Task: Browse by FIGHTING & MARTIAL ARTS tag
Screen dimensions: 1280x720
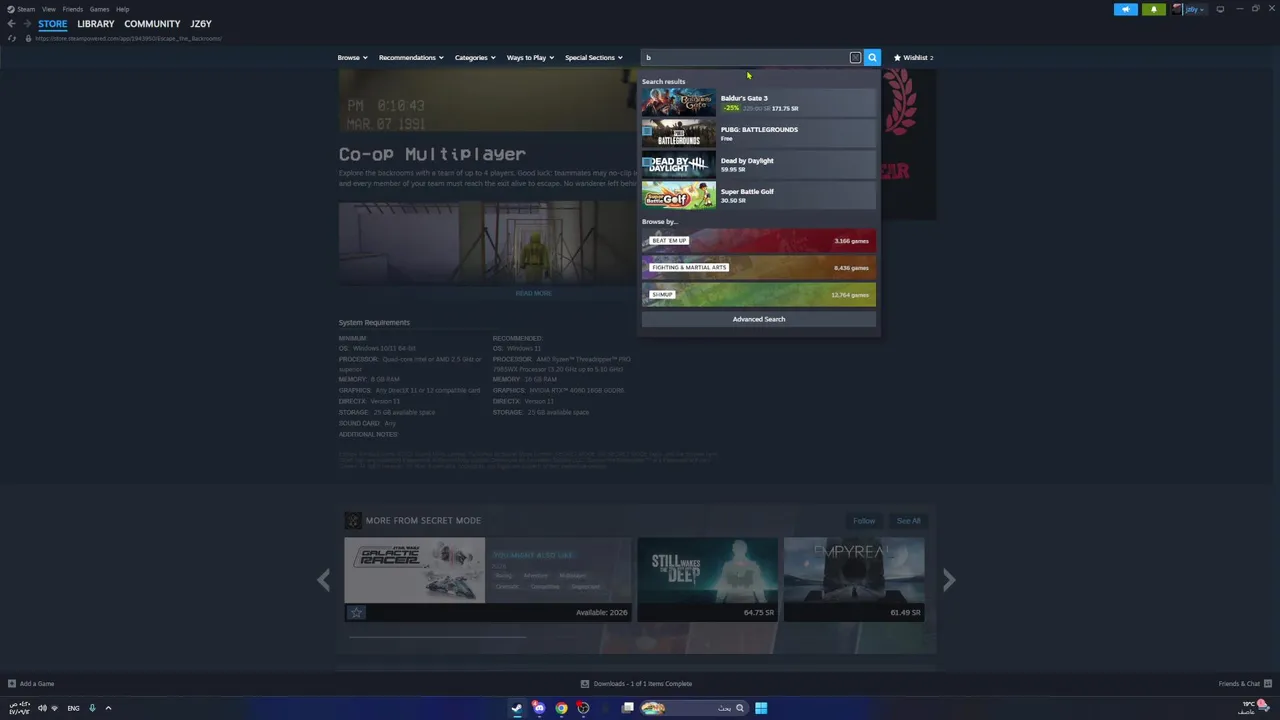Action: click(759, 267)
